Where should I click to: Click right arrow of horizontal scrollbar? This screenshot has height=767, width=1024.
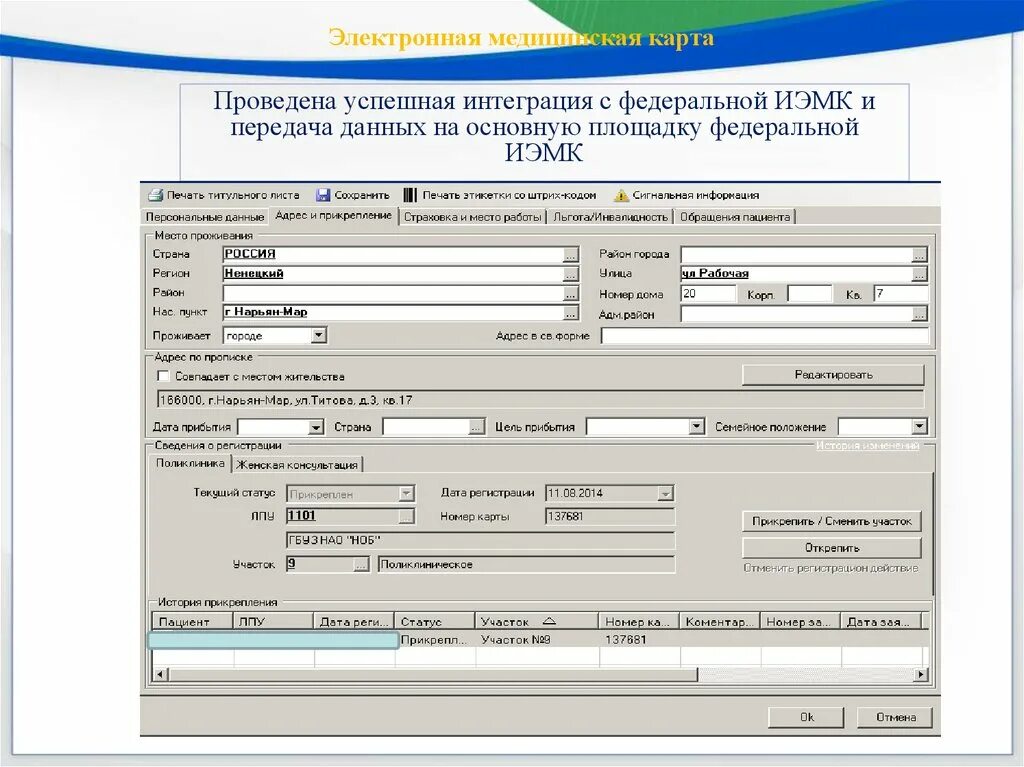(x=921, y=674)
